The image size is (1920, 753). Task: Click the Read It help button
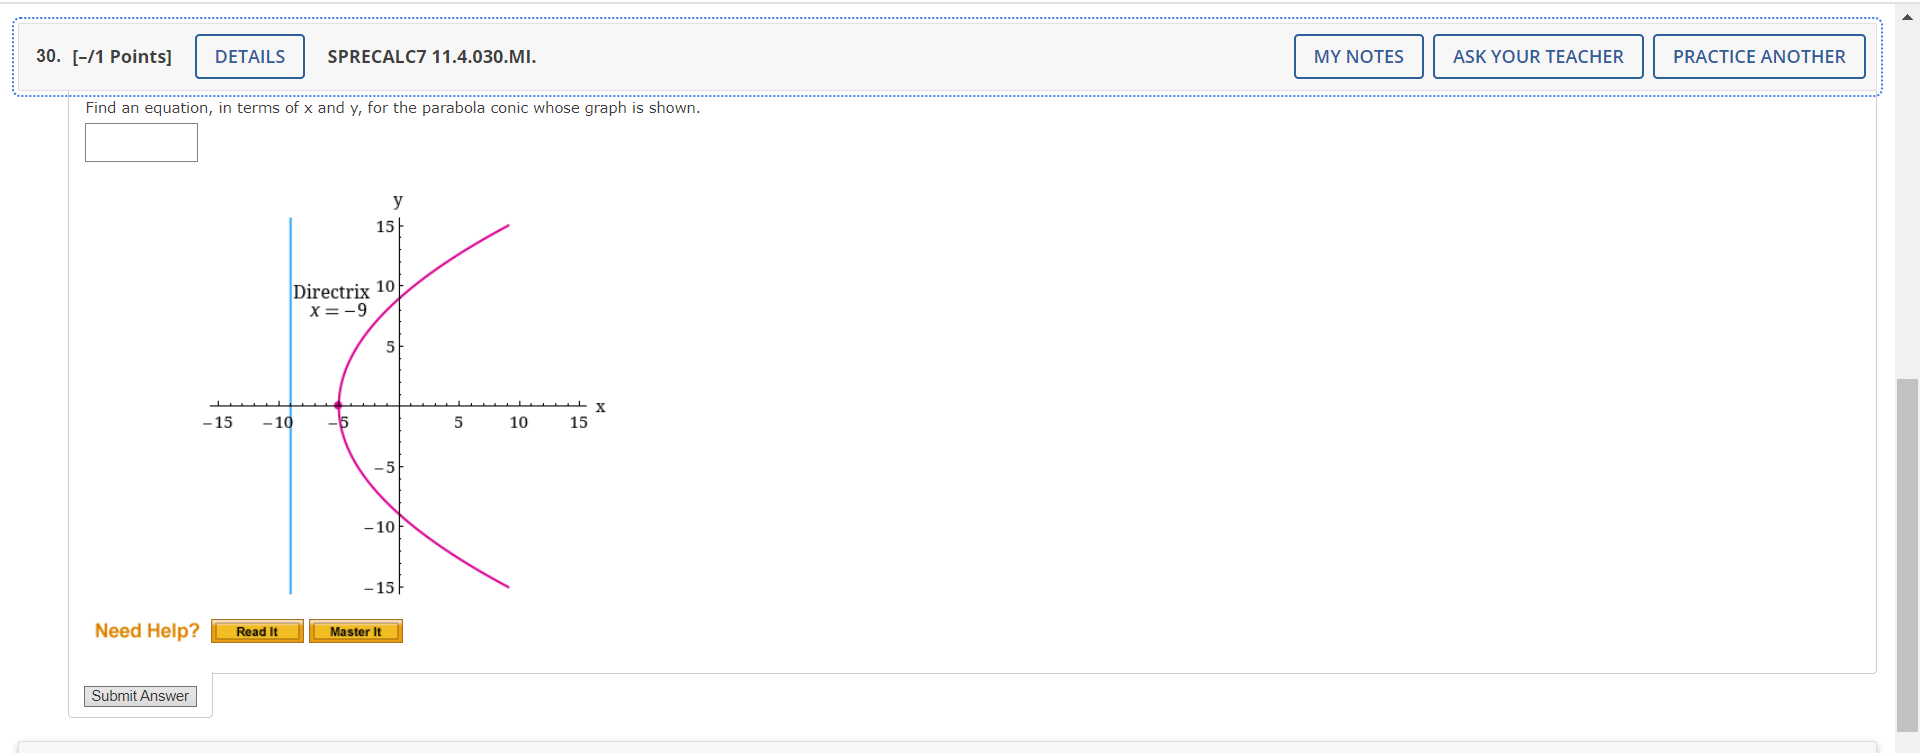[x=257, y=631]
